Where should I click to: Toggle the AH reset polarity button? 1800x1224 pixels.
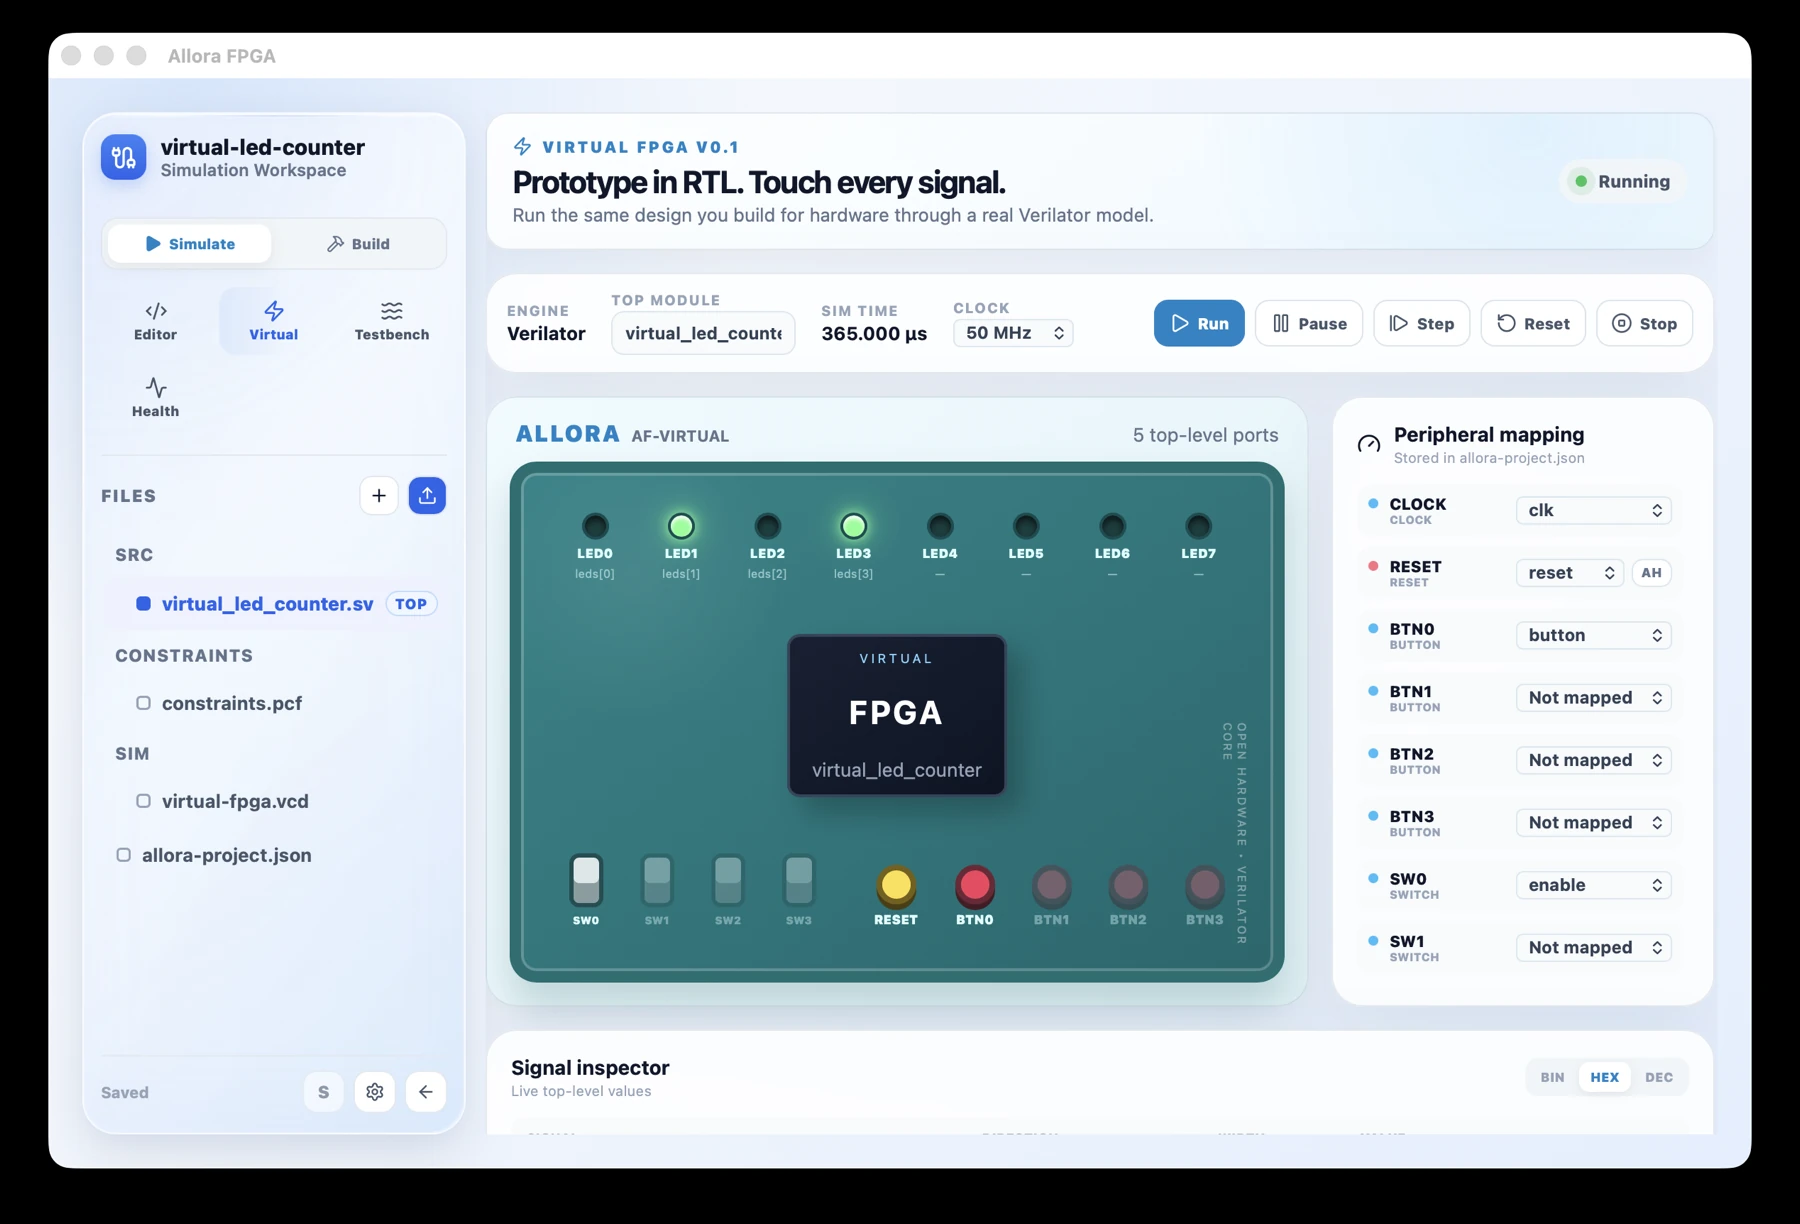[x=1651, y=573]
